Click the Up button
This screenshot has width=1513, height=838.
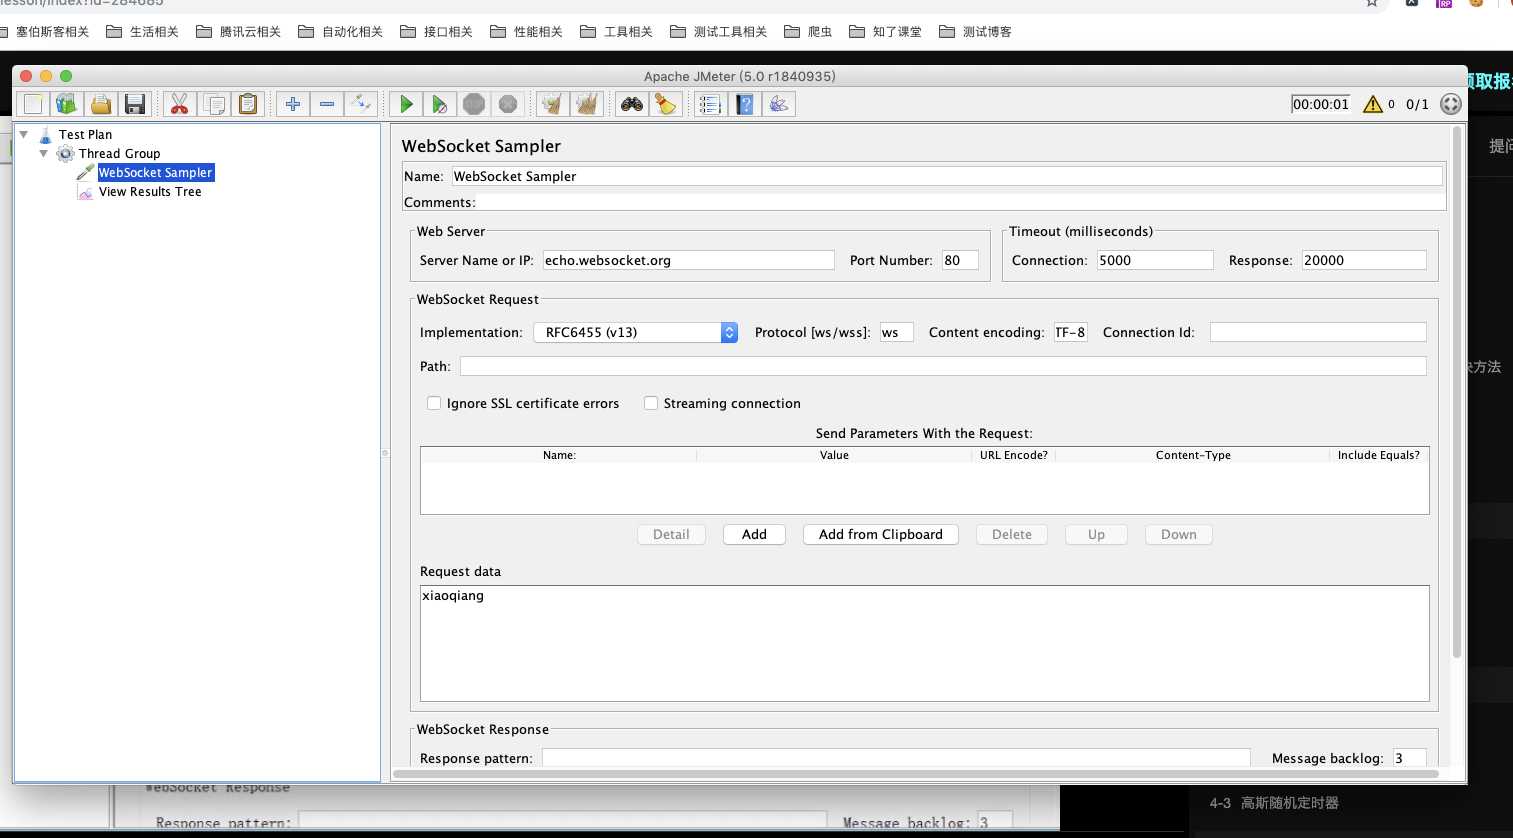1097,534
